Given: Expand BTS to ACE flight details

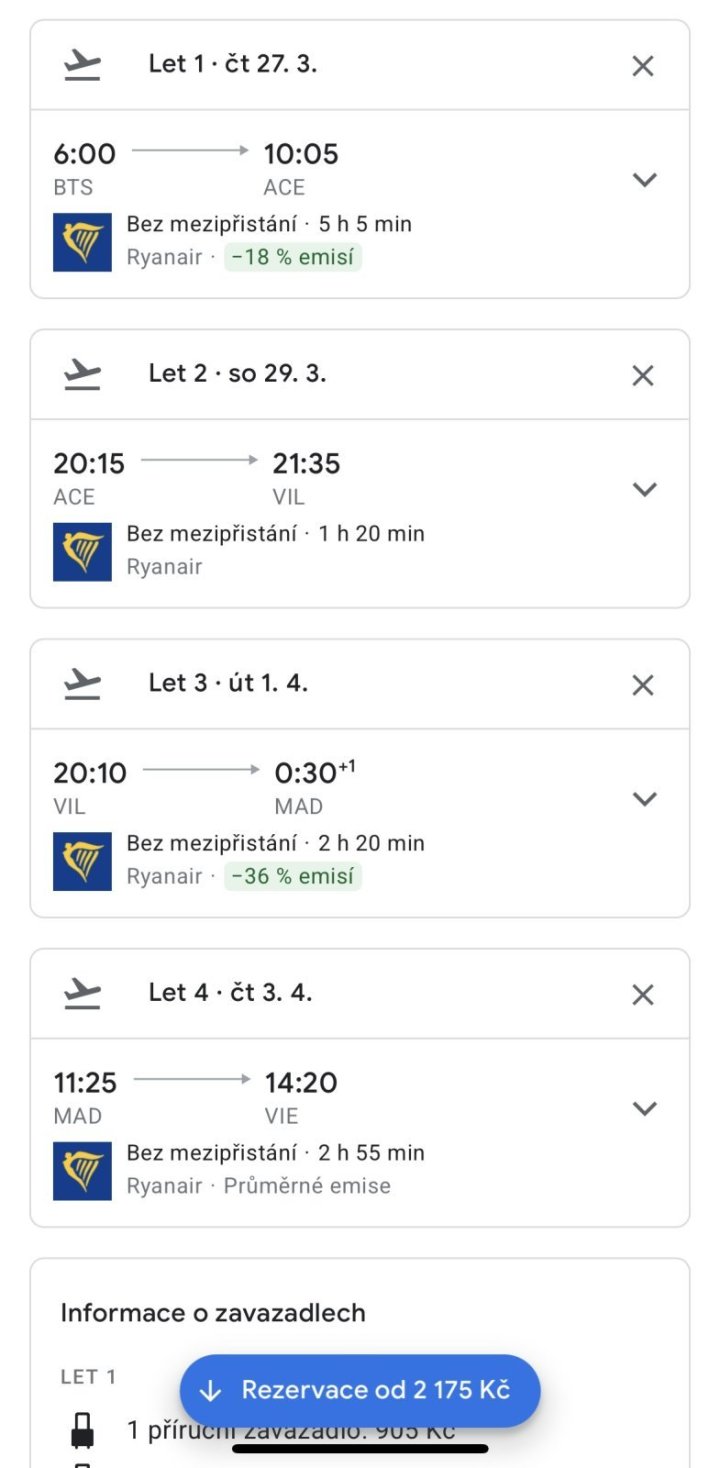Looking at the screenshot, I should tap(645, 180).
